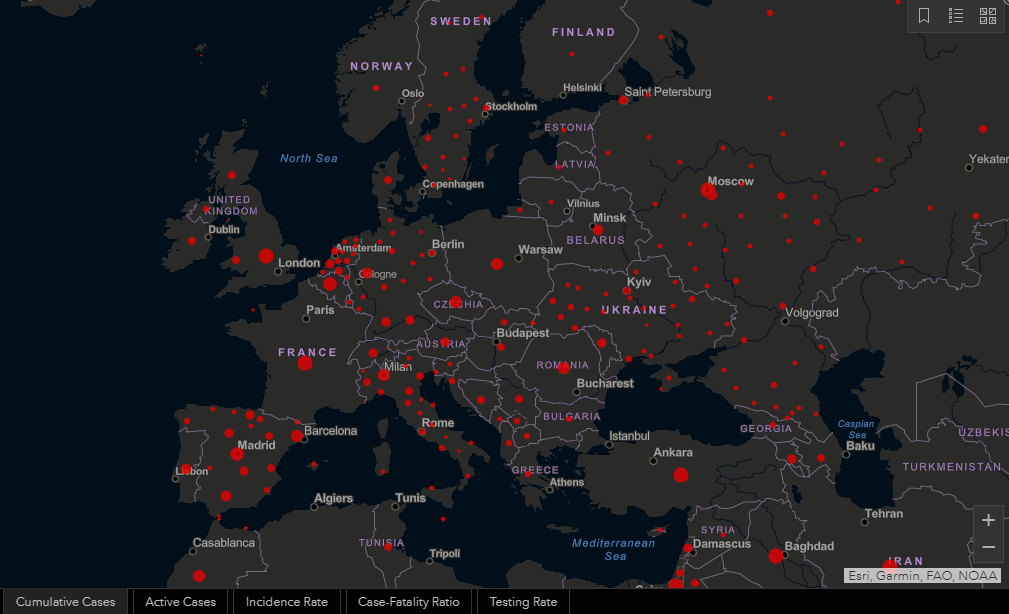Zoom out with the minus button
The height and width of the screenshot is (614, 1009).
[x=988, y=547]
